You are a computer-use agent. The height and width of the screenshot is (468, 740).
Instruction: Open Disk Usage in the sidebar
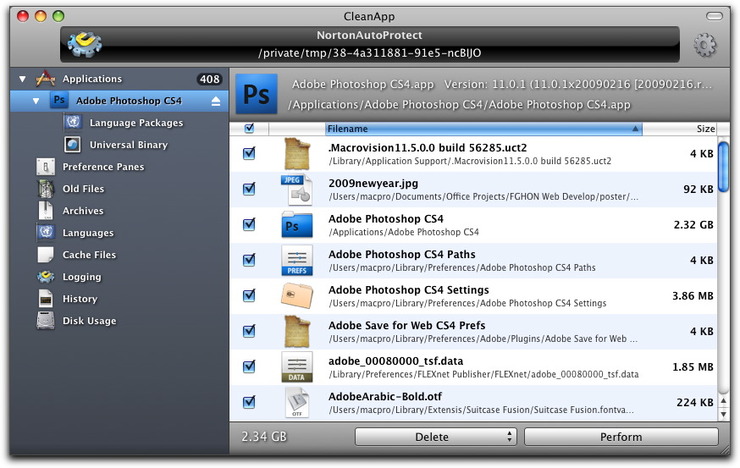tap(89, 321)
